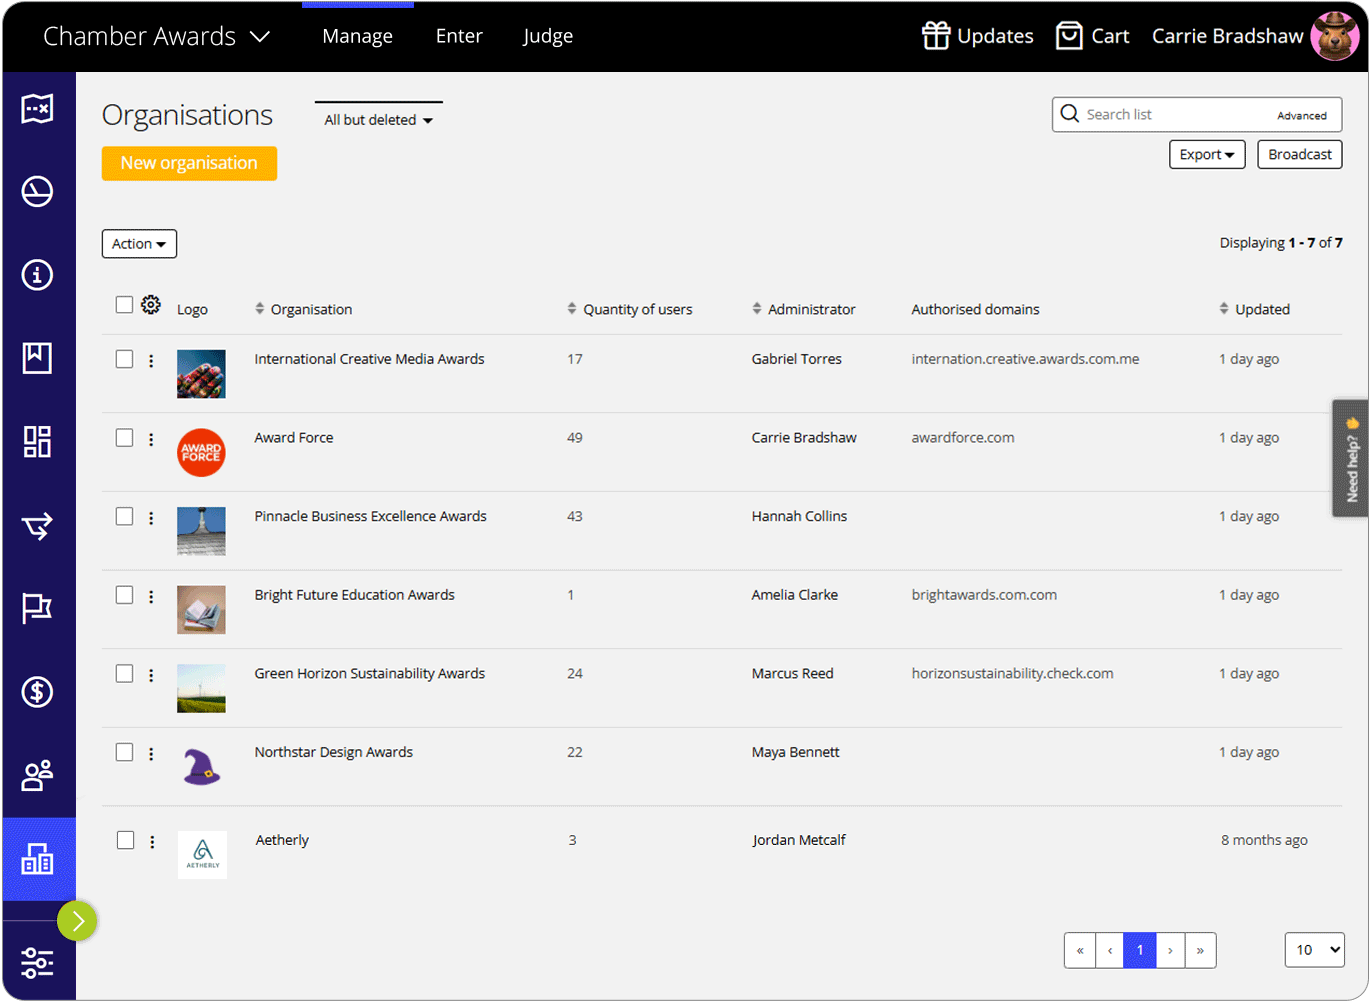
Task: Open the Need help? side tab
Action: click(x=1351, y=458)
